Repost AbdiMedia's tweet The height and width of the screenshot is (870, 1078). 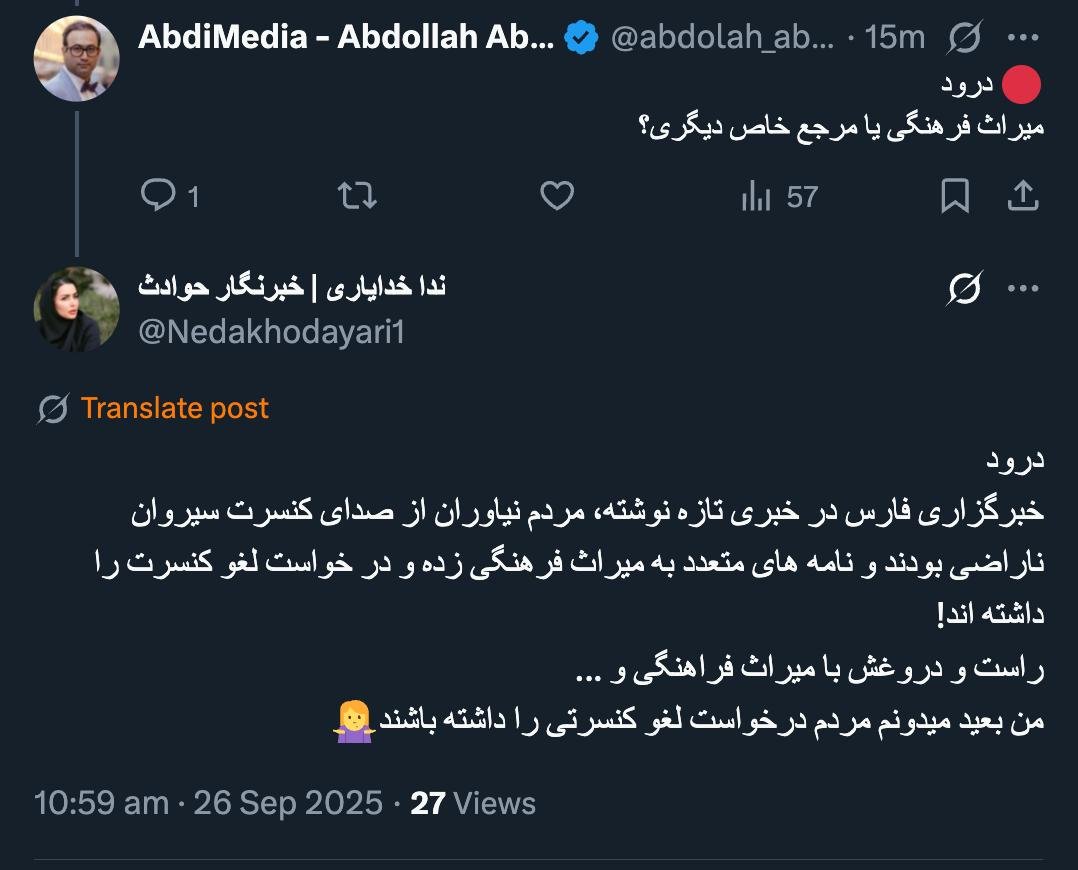click(357, 196)
